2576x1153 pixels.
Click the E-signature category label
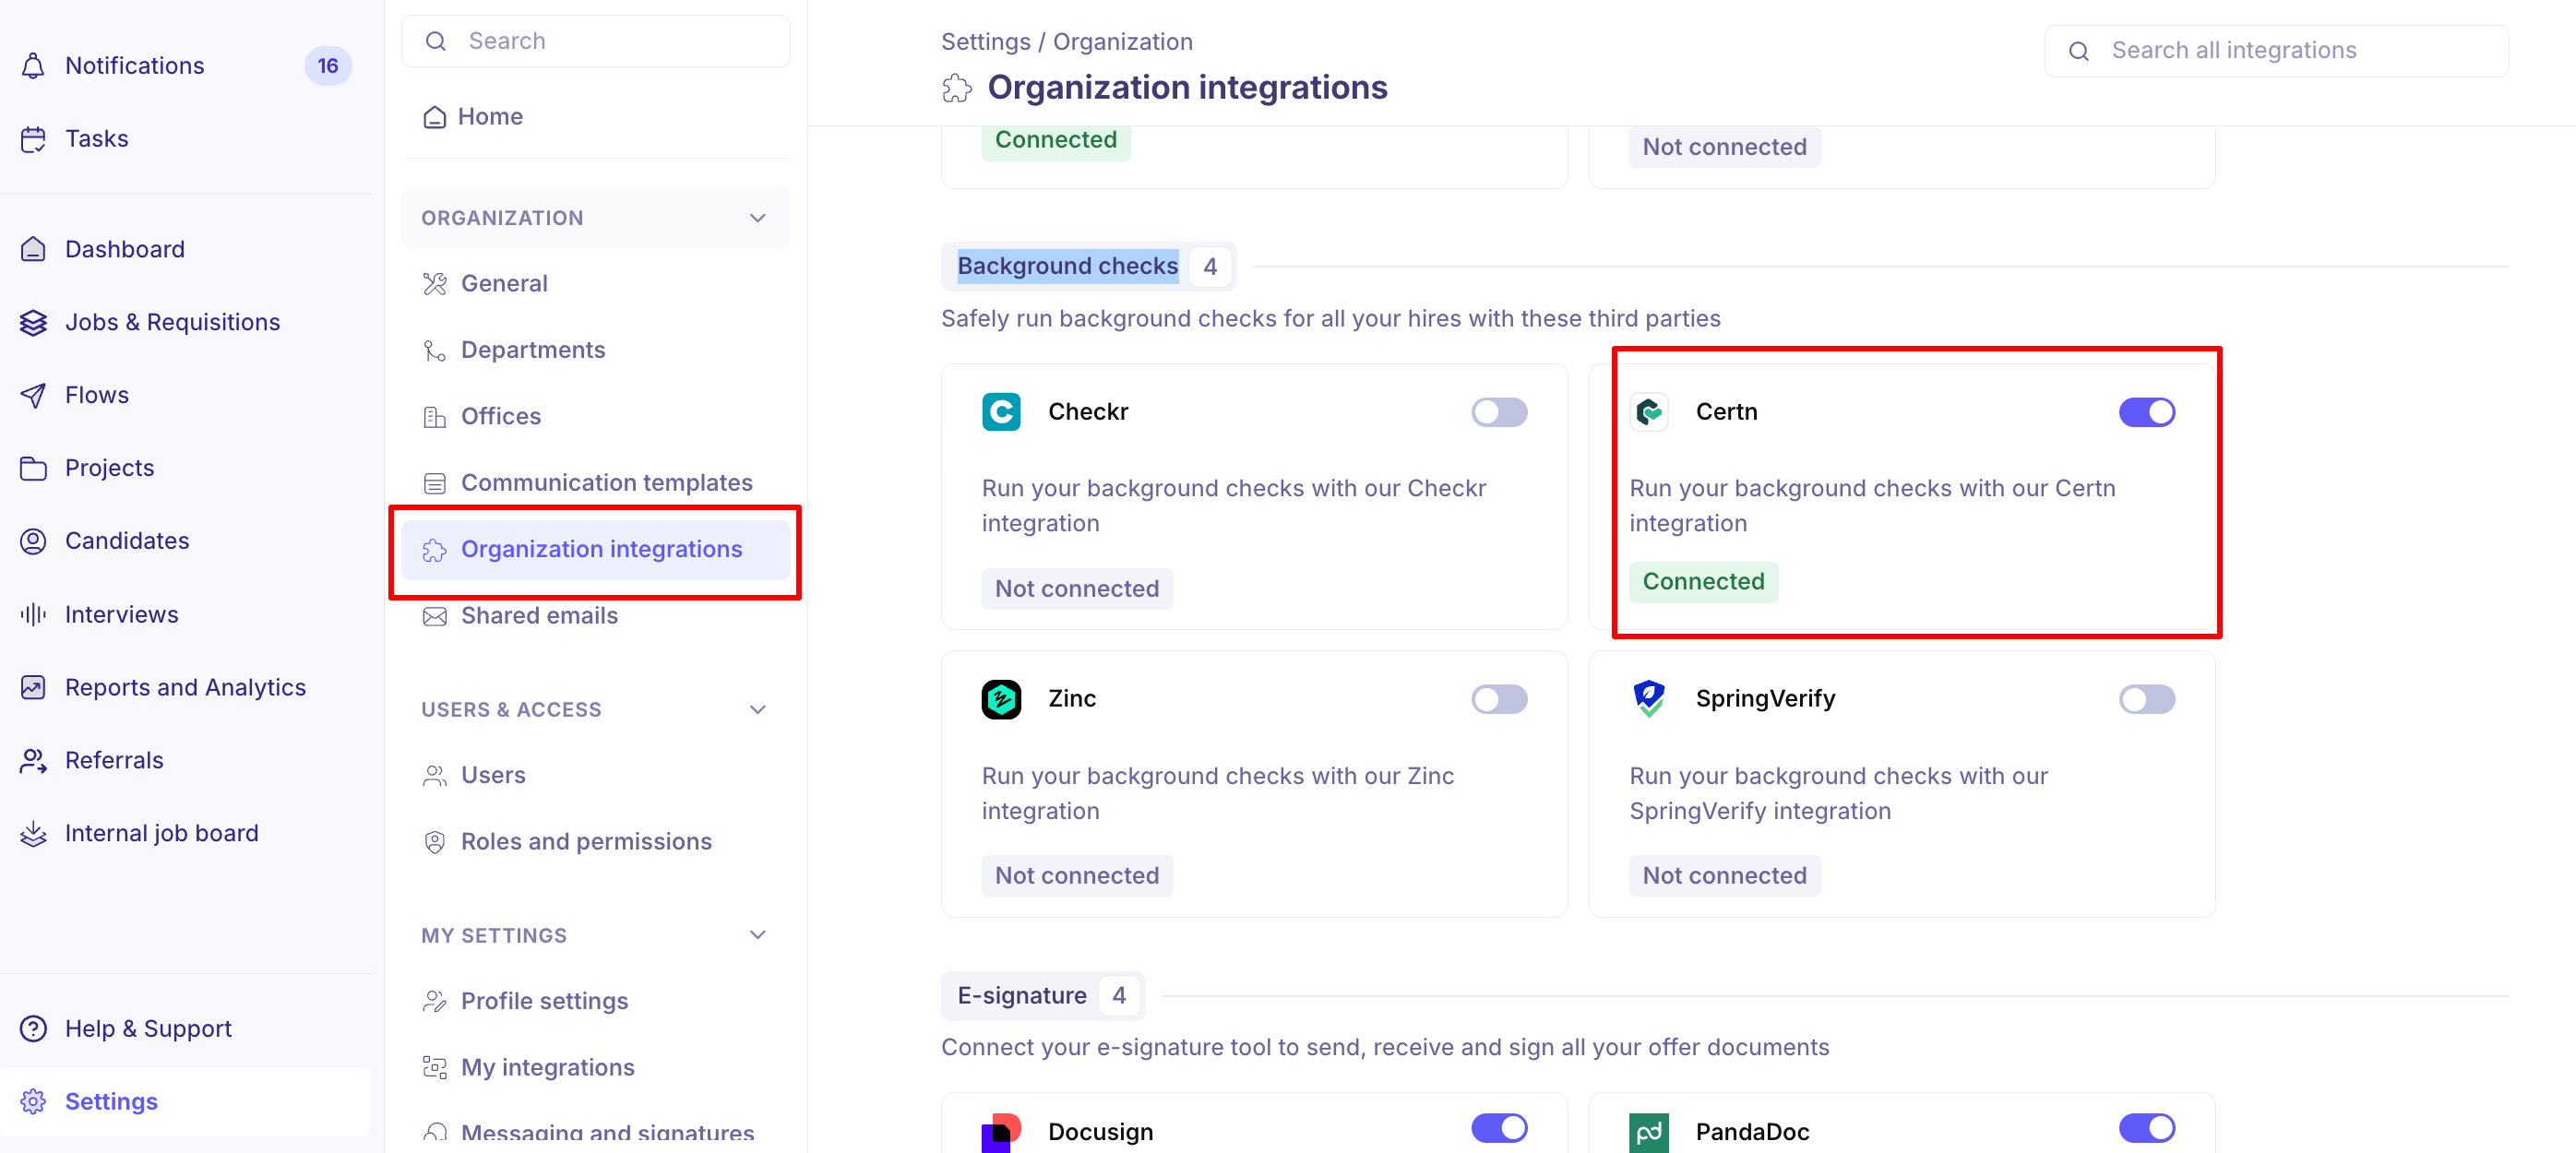[1021, 996]
